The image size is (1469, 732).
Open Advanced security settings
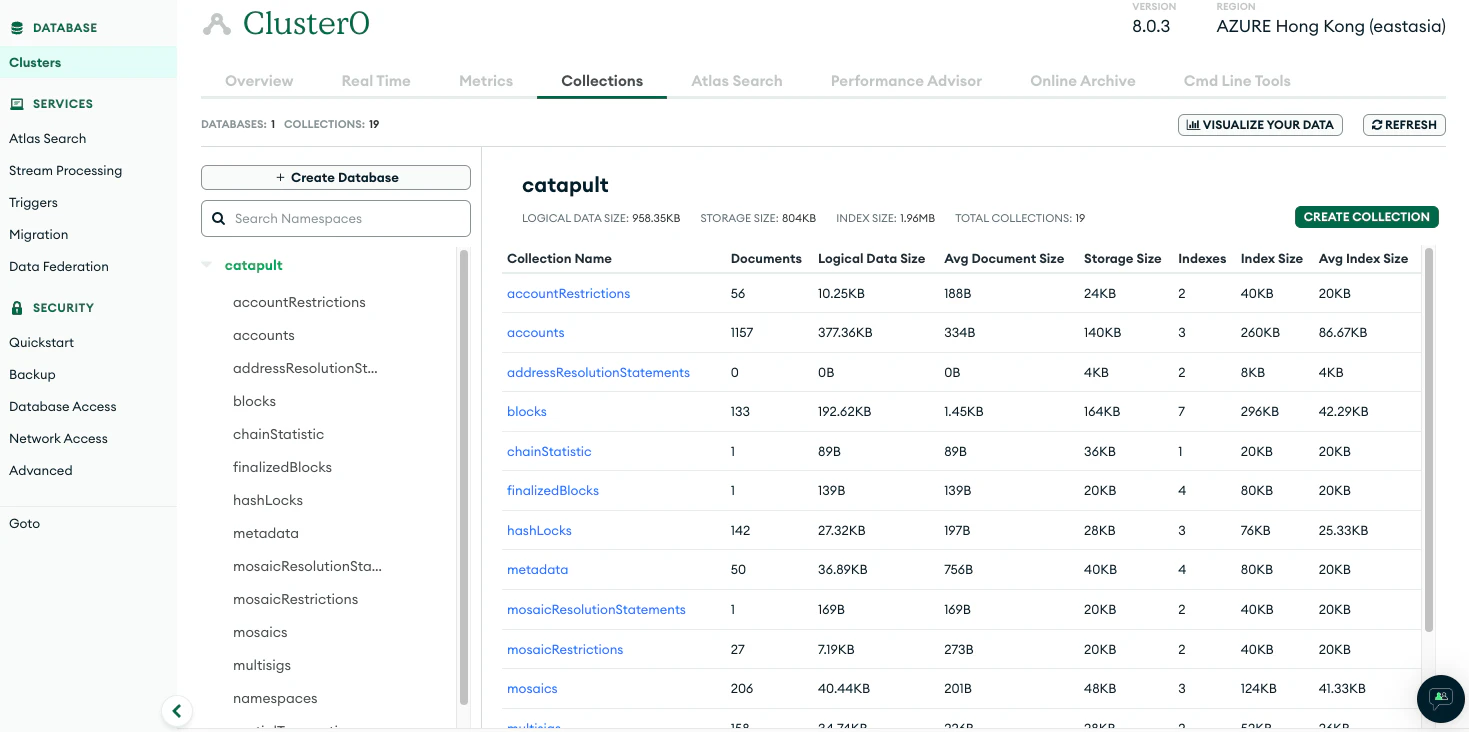click(x=41, y=471)
